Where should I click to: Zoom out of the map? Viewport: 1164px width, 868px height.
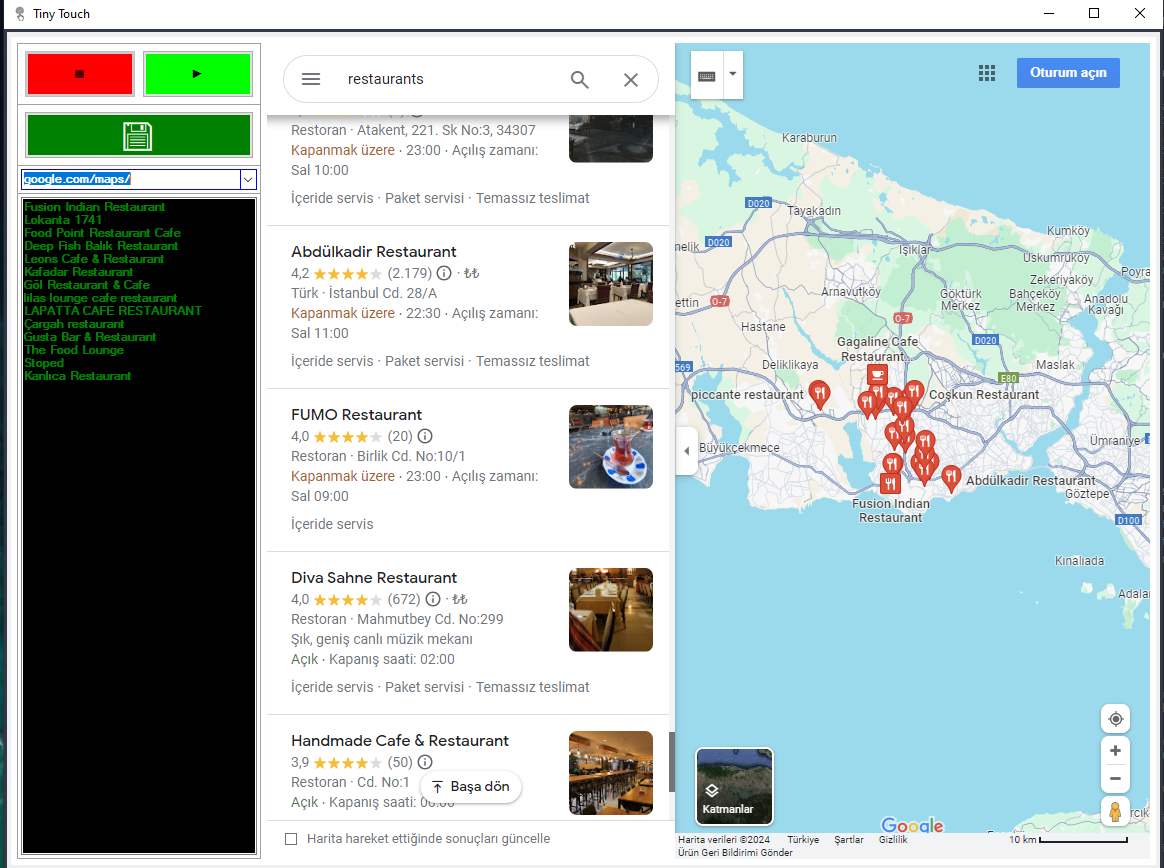1115,779
